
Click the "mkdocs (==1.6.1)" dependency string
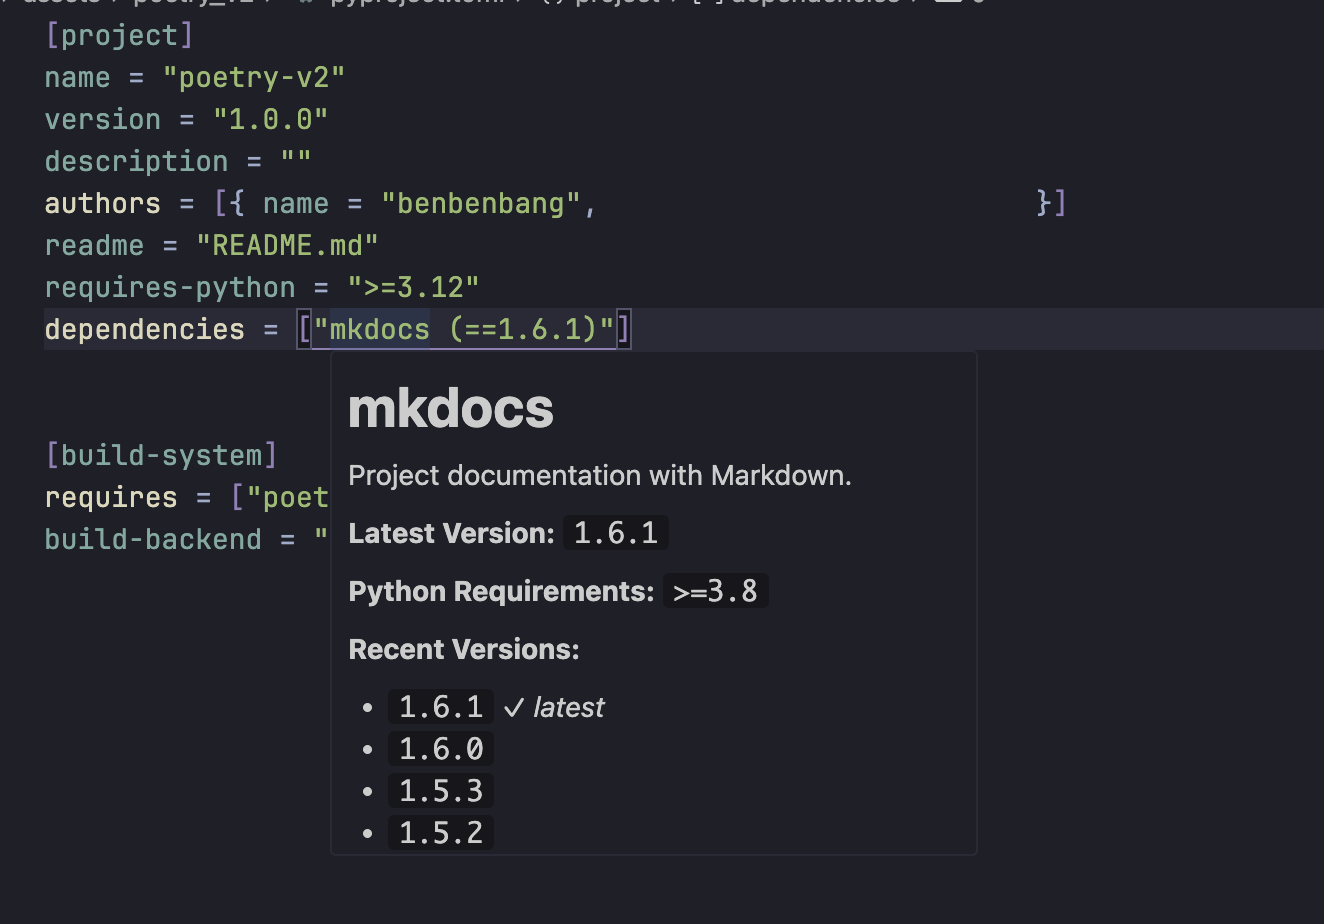pyautogui.click(x=464, y=329)
